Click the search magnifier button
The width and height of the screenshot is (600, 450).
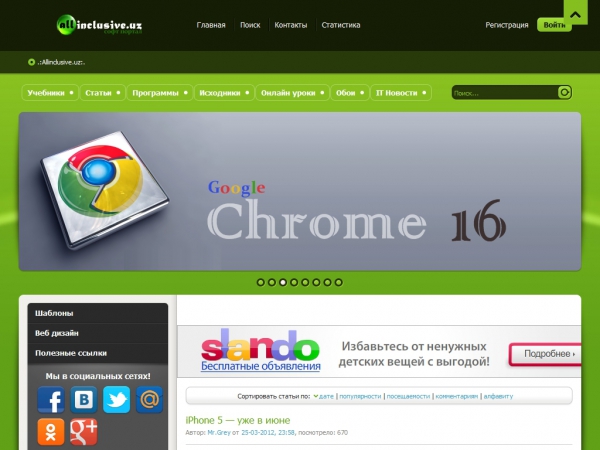click(564, 92)
